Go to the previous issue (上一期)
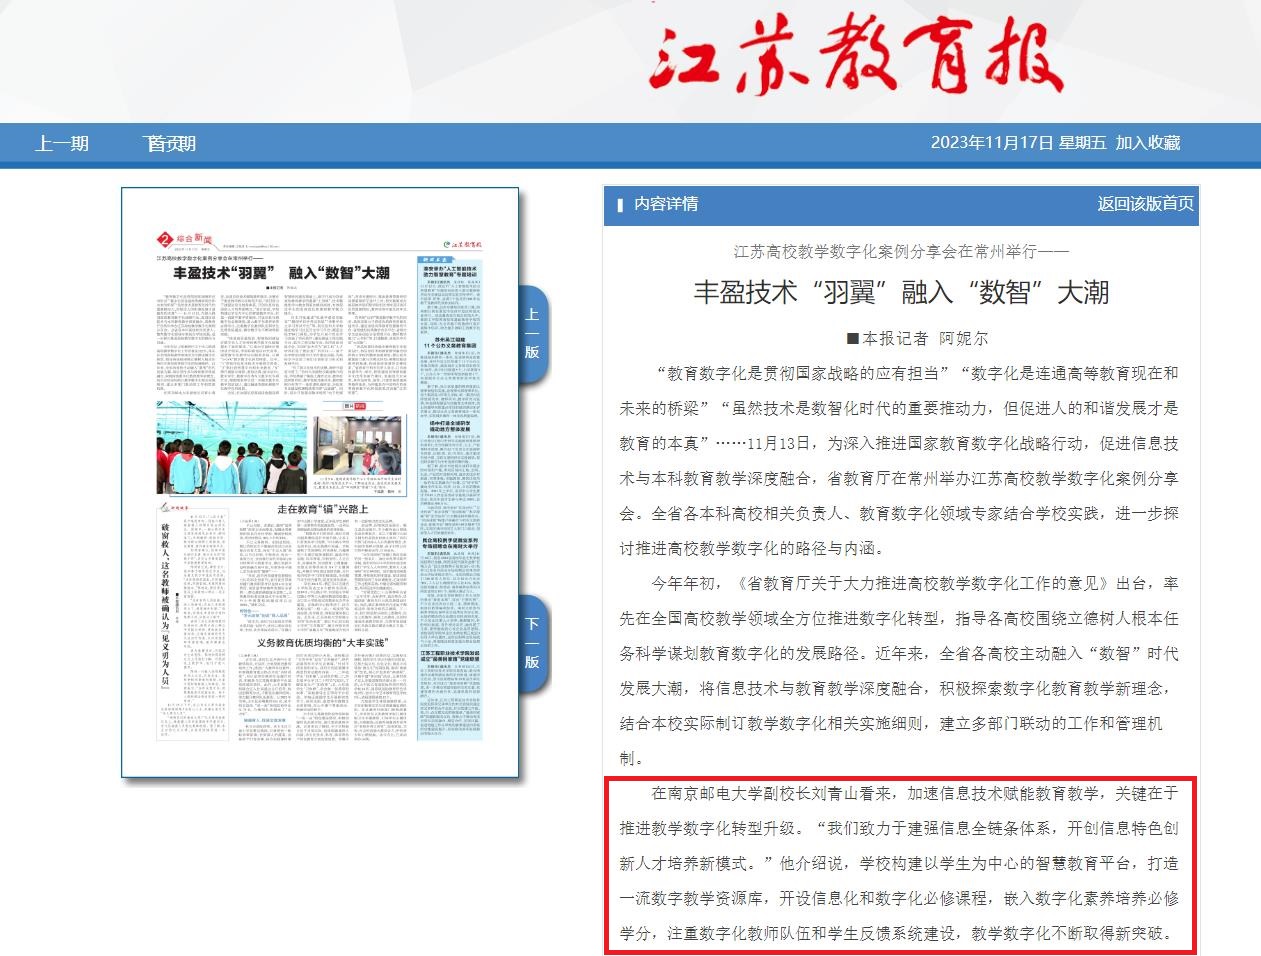 (x=62, y=144)
